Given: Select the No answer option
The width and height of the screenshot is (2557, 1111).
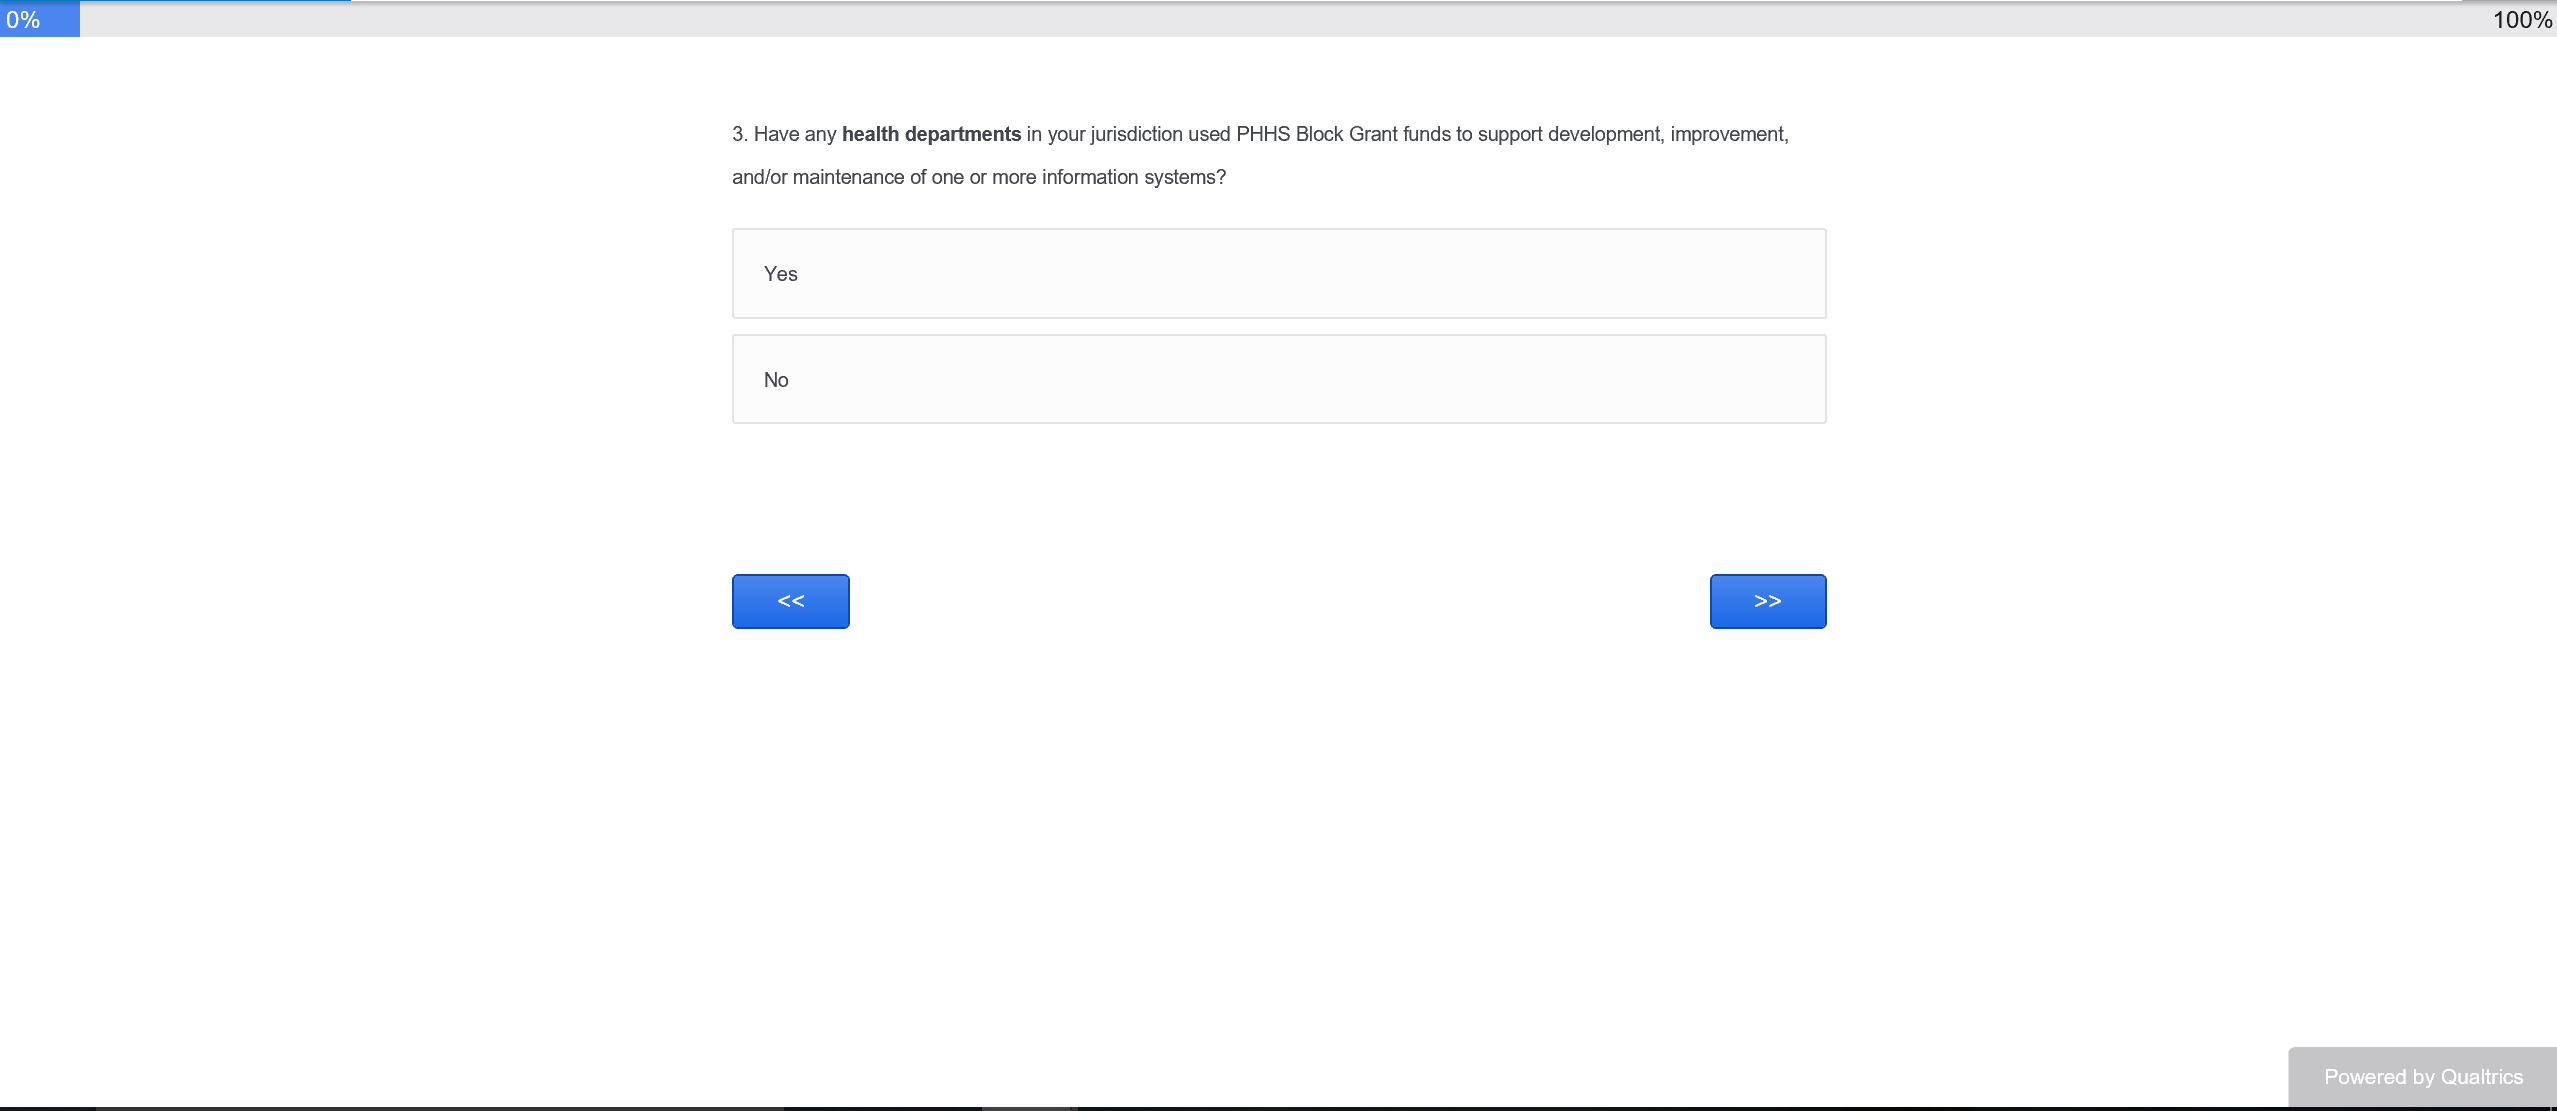Looking at the screenshot, I should pyautogui.click(x=1278, y=379).
